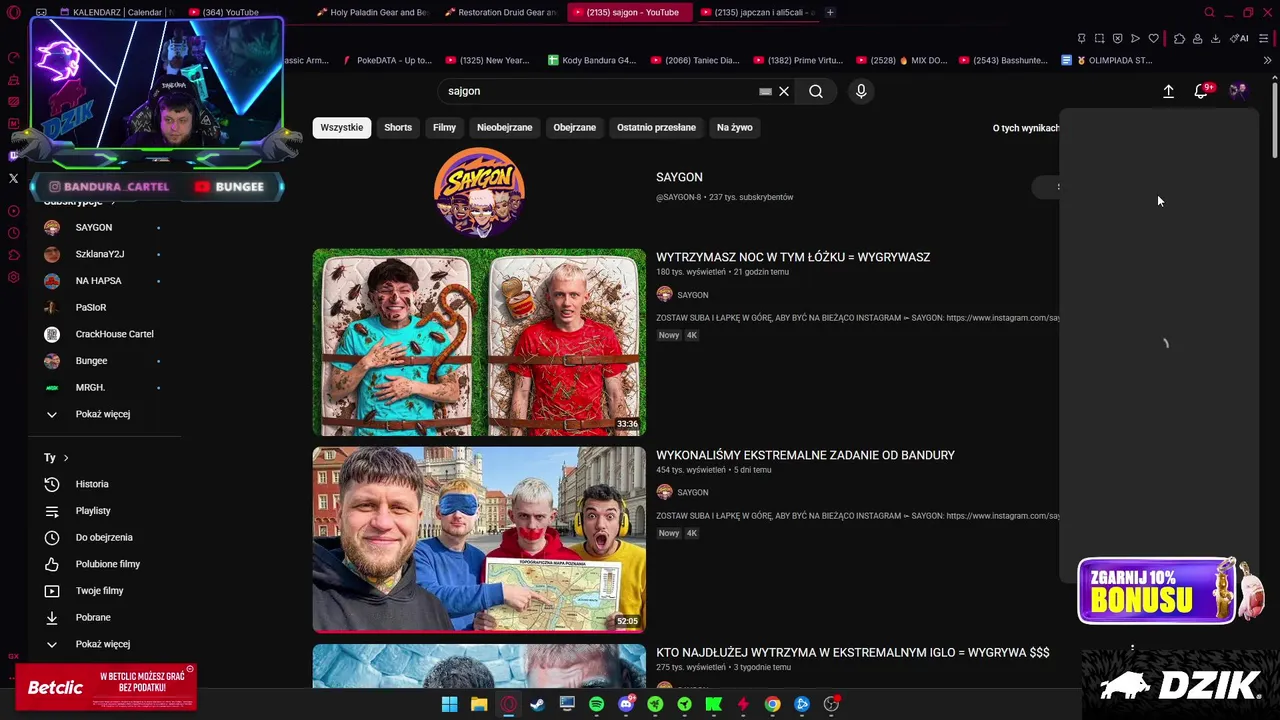This screenshot has width=1280, height=720.
Task: Open Opera easy setup sliders icon
Action: (1264, 39)
